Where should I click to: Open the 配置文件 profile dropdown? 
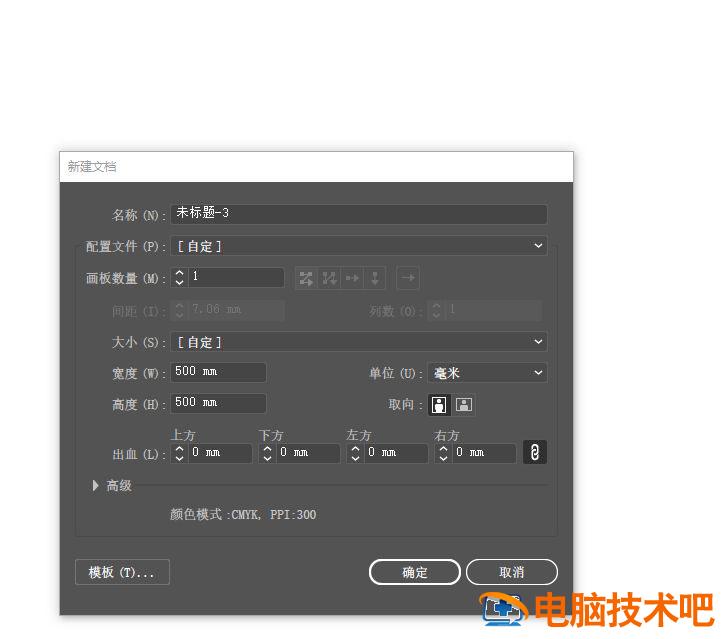pyautogui.click(x=359, y=246)
